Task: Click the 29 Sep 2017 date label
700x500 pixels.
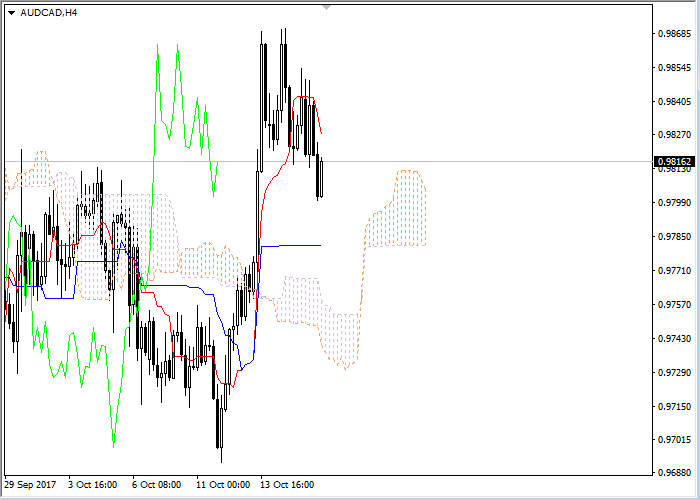Action: [x=30, y=485]
